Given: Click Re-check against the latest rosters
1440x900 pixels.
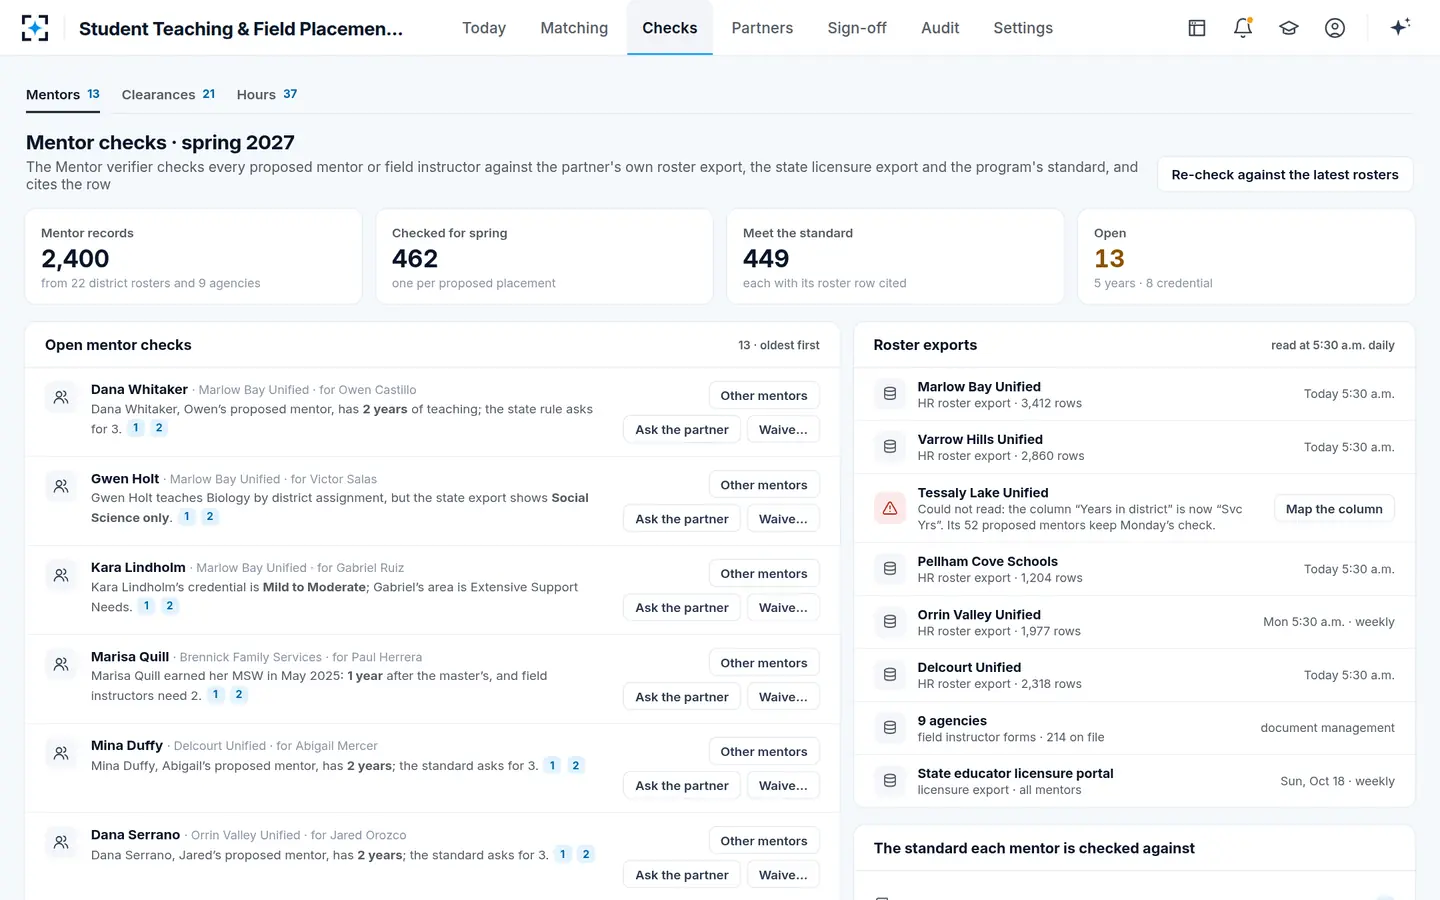Looking at the screenshot, I should (1285, 175).
